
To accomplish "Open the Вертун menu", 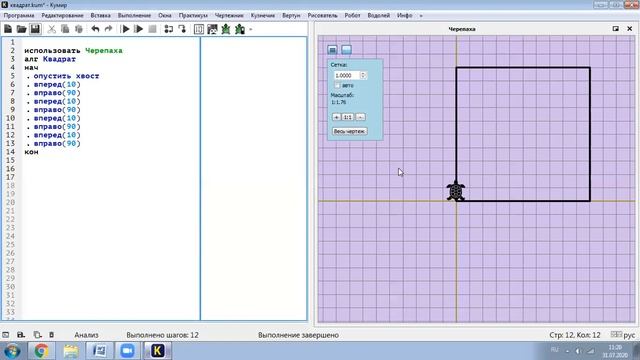I will (291, 16).
